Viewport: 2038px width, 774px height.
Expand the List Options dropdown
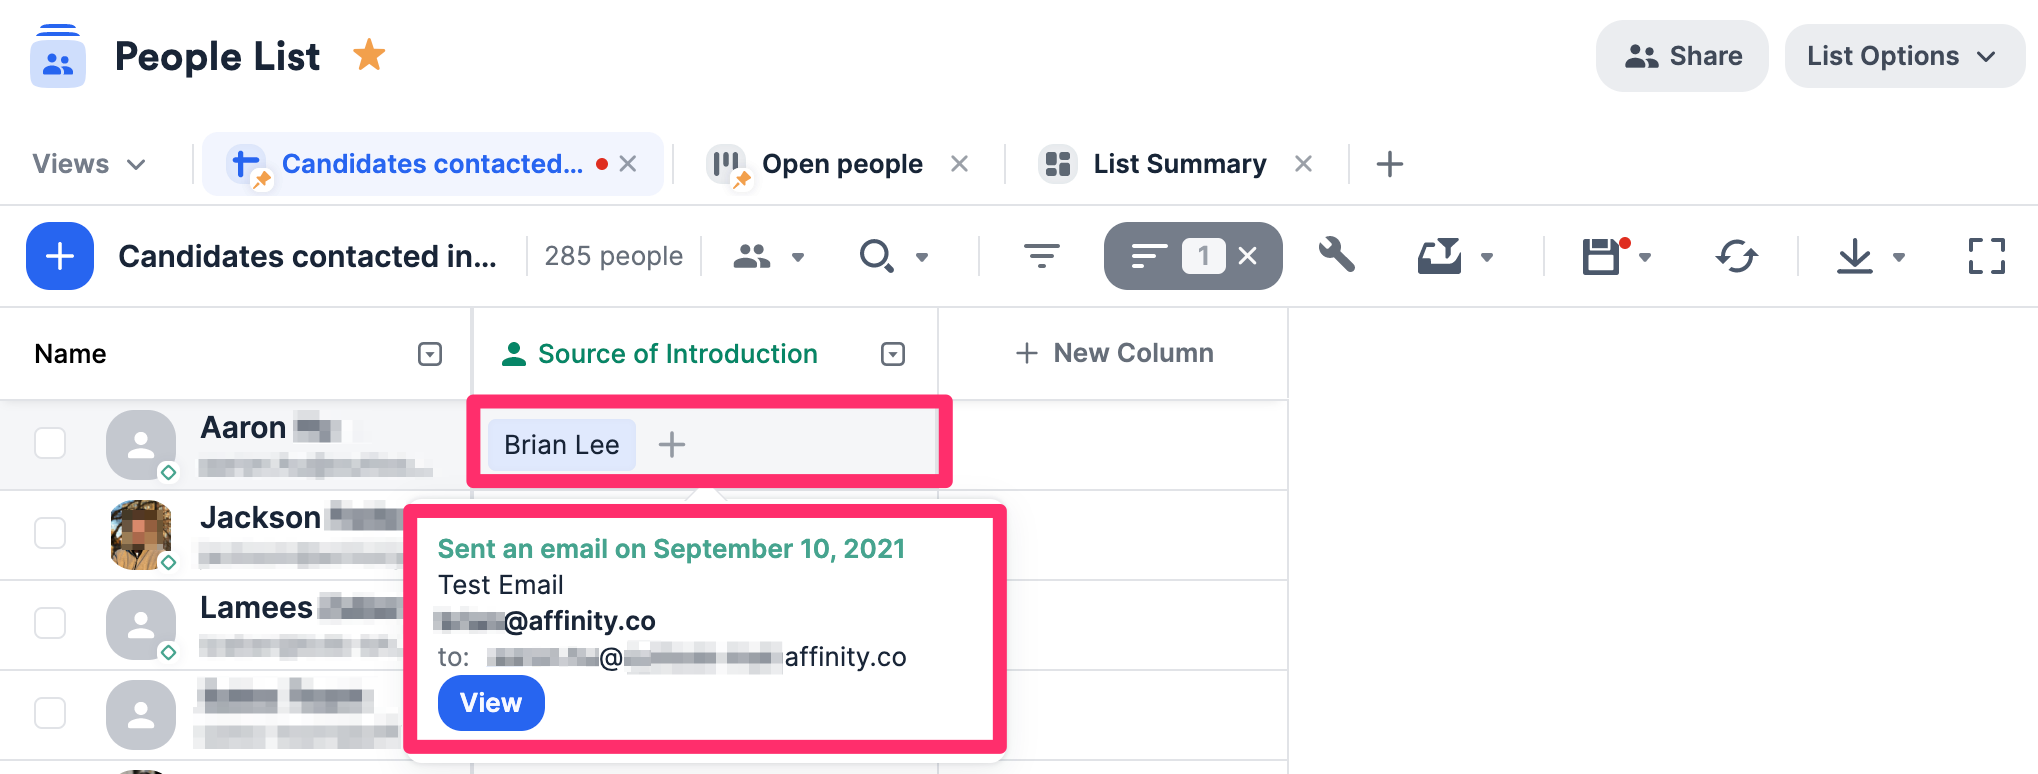tap(1903, 56)
